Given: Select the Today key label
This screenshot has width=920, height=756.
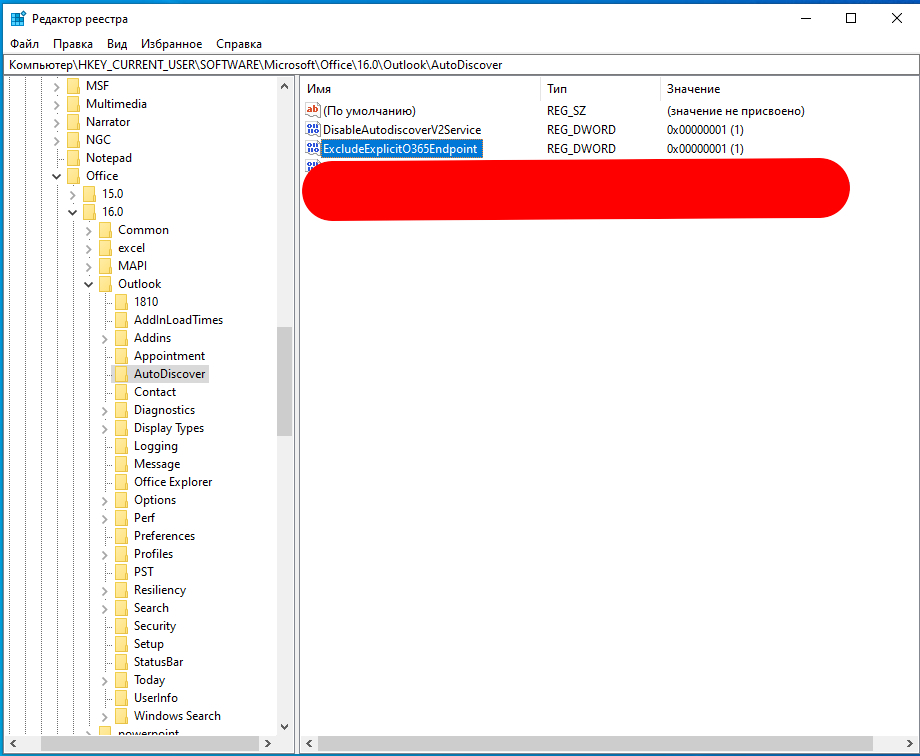Looking at the screenshot, I should [149, 680].
